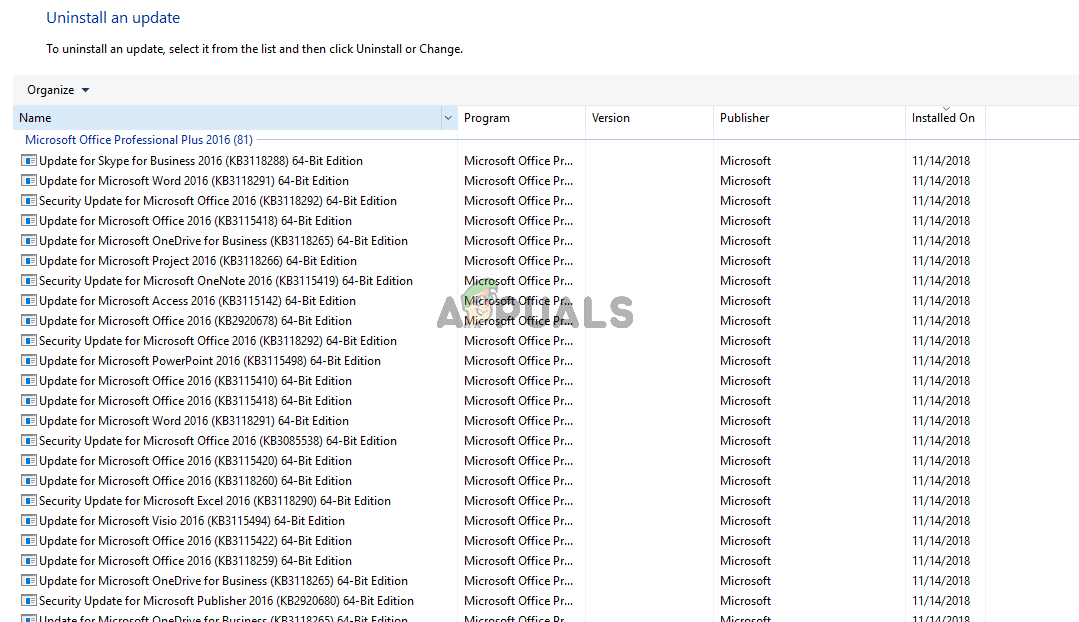Click the icon of Security Update KB3085538 row
Screen dimensions: 1079x622
click(29, 440)
